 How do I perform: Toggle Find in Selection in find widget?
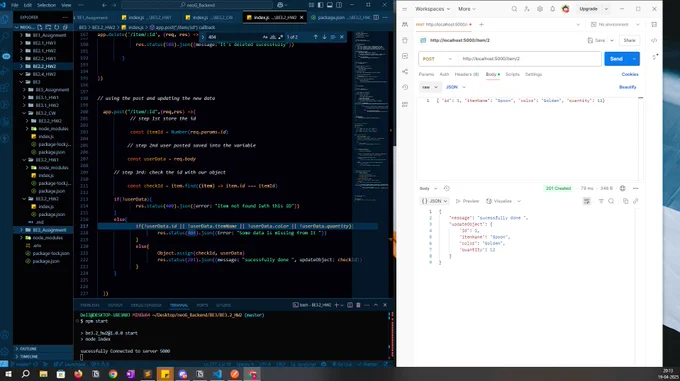point(333,37)
